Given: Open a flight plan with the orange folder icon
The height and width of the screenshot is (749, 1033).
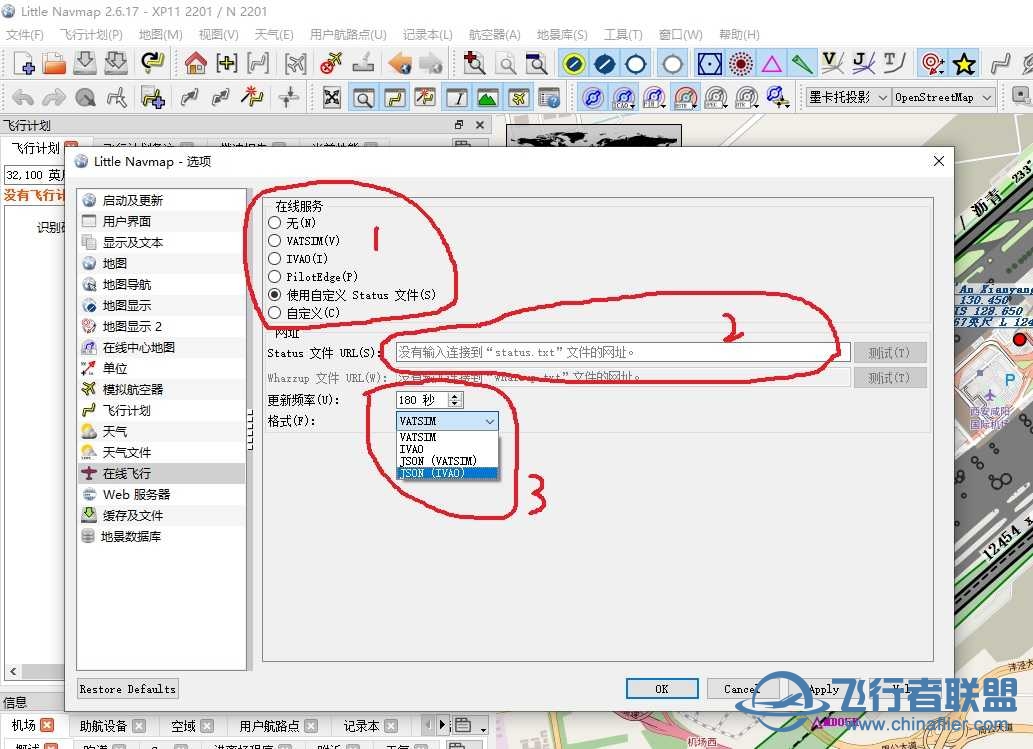Looking at the screenshot, I should (55, 64).
